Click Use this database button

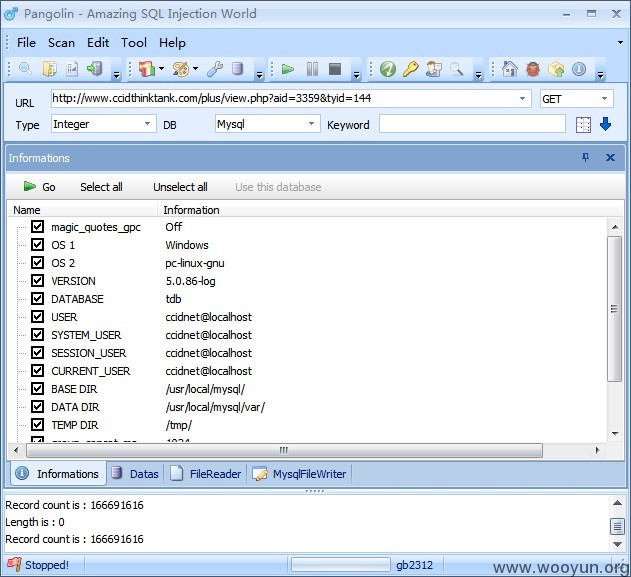[278, 187]
